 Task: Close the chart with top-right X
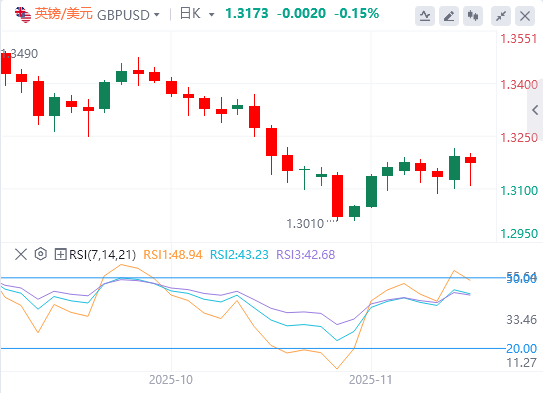(x=525, y=16)
